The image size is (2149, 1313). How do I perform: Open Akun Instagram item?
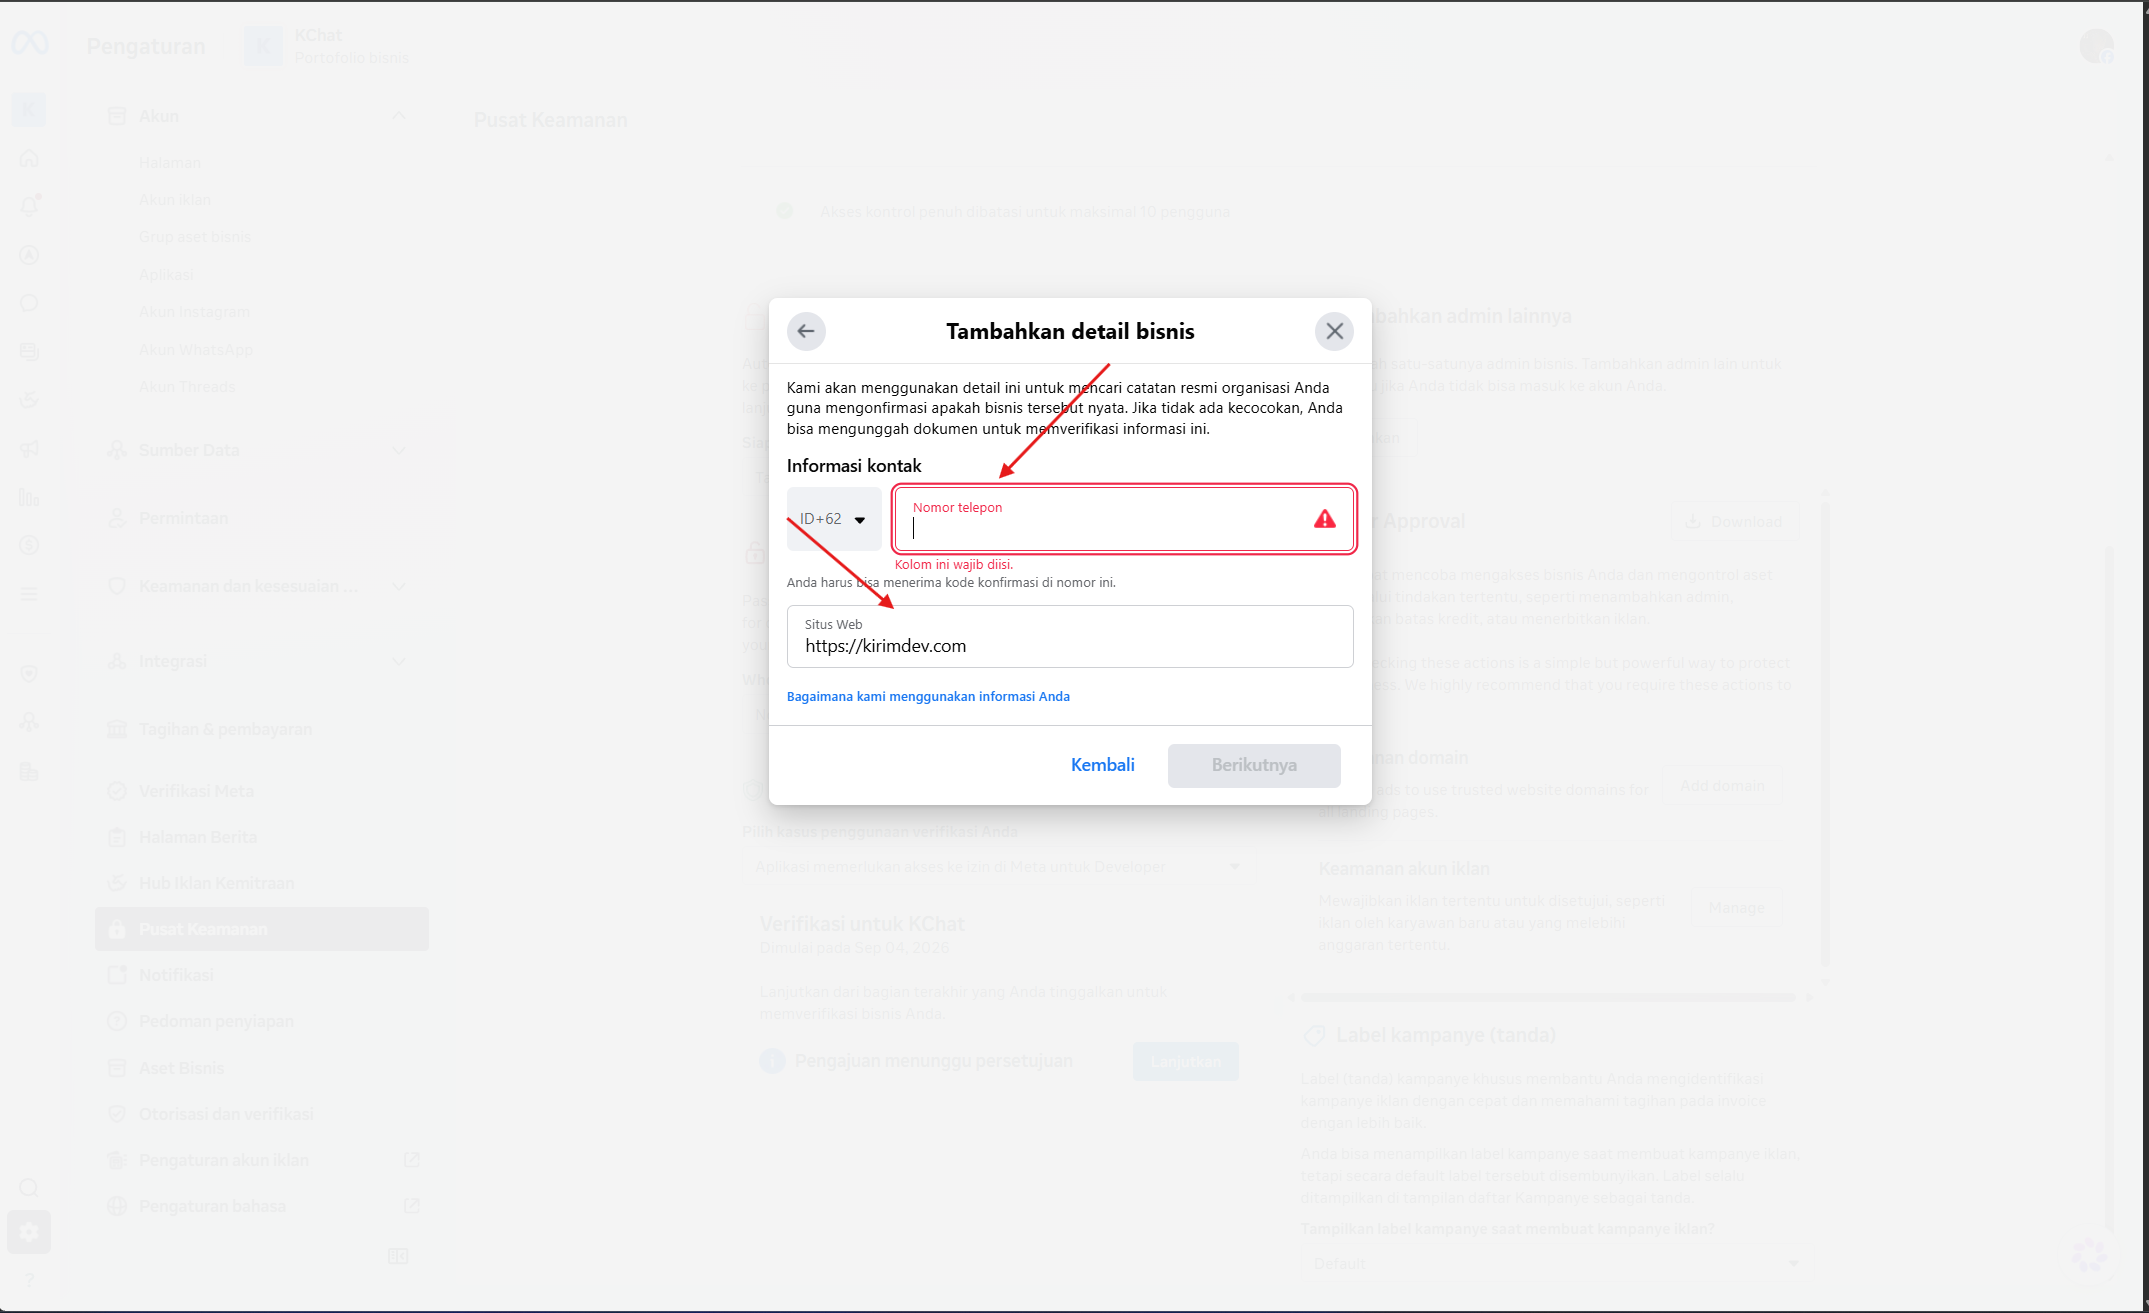[194, 312]
